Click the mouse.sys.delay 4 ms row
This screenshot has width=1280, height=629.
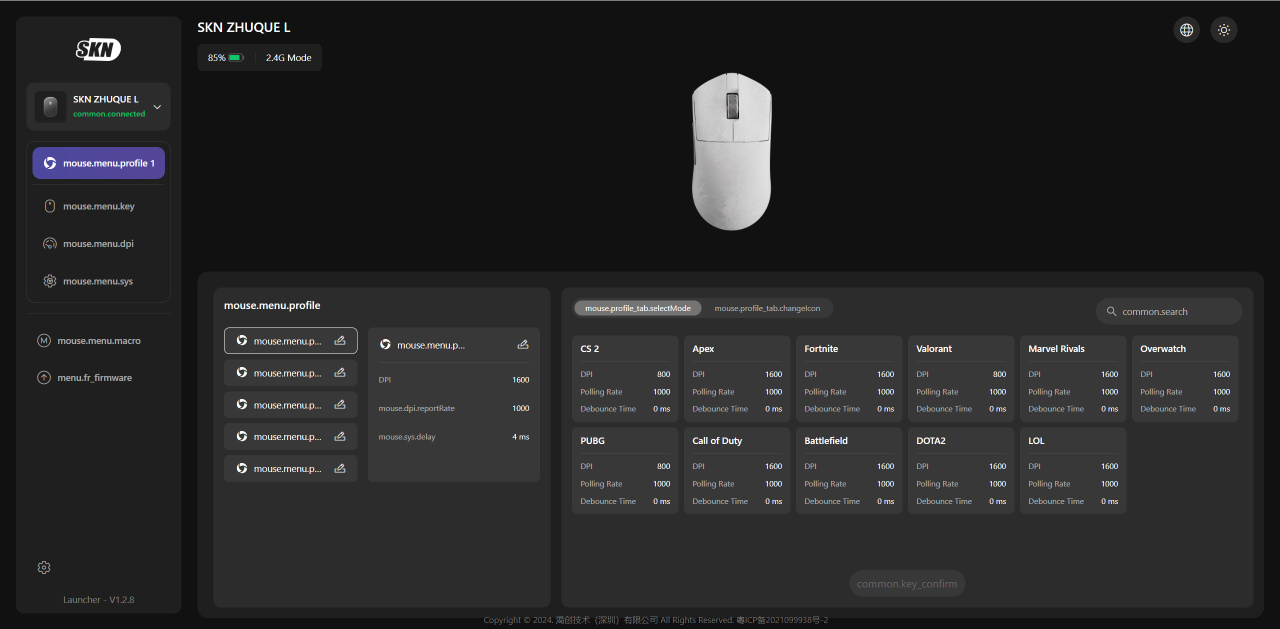[x=454, y=437]
